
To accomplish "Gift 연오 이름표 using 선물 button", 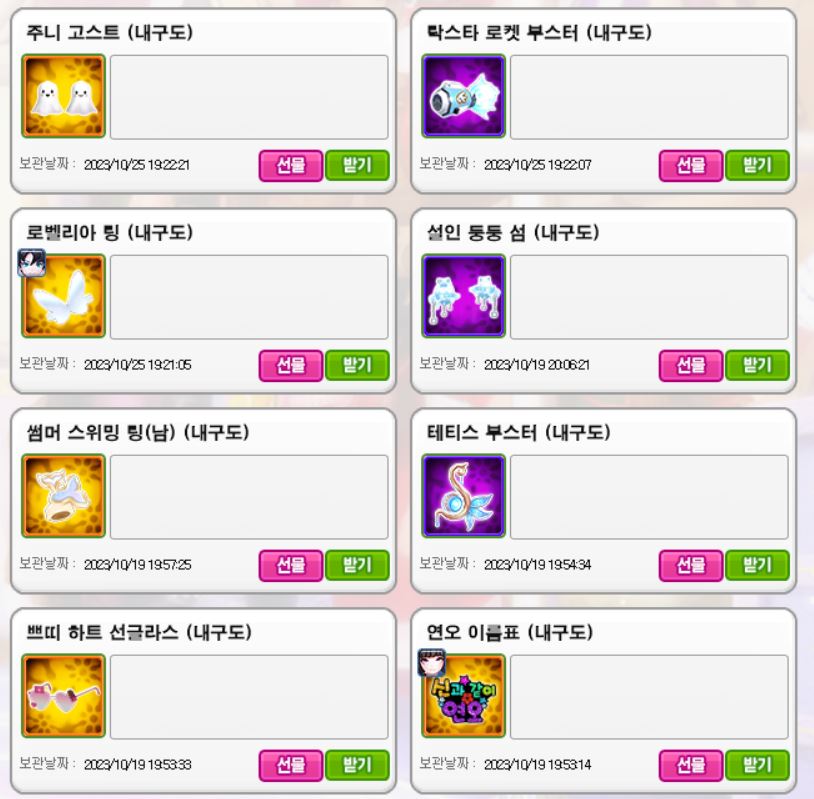I will pyautogui.click(x=691, y=765).
